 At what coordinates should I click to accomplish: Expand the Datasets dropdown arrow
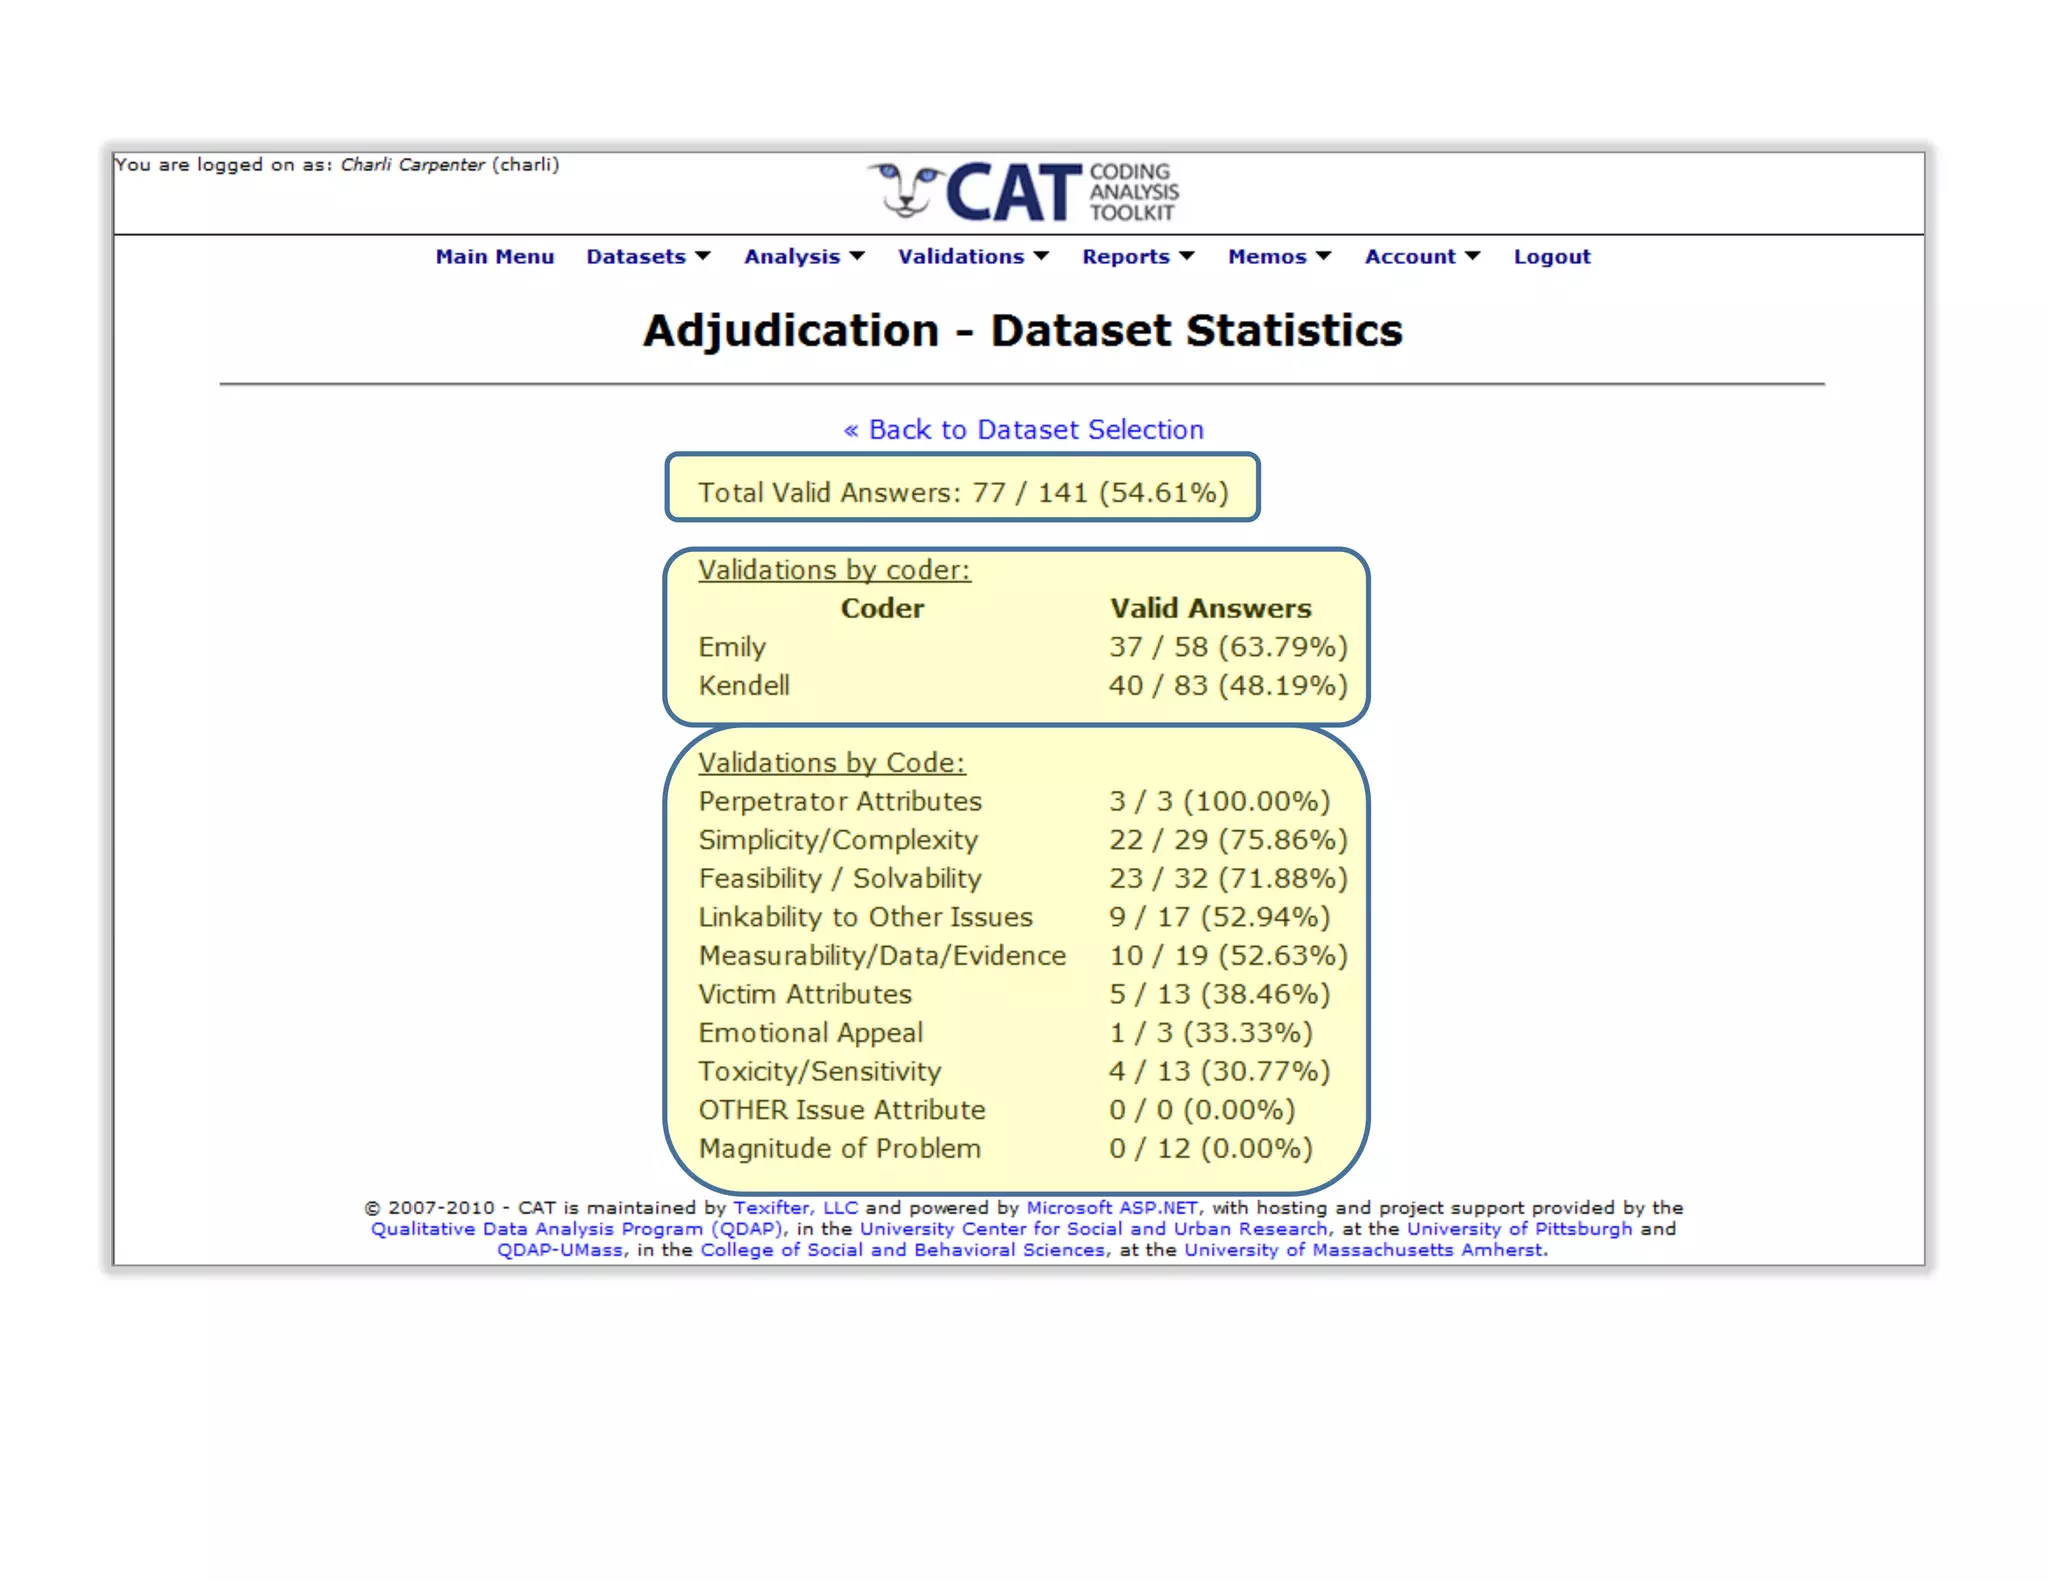point(703,257)
